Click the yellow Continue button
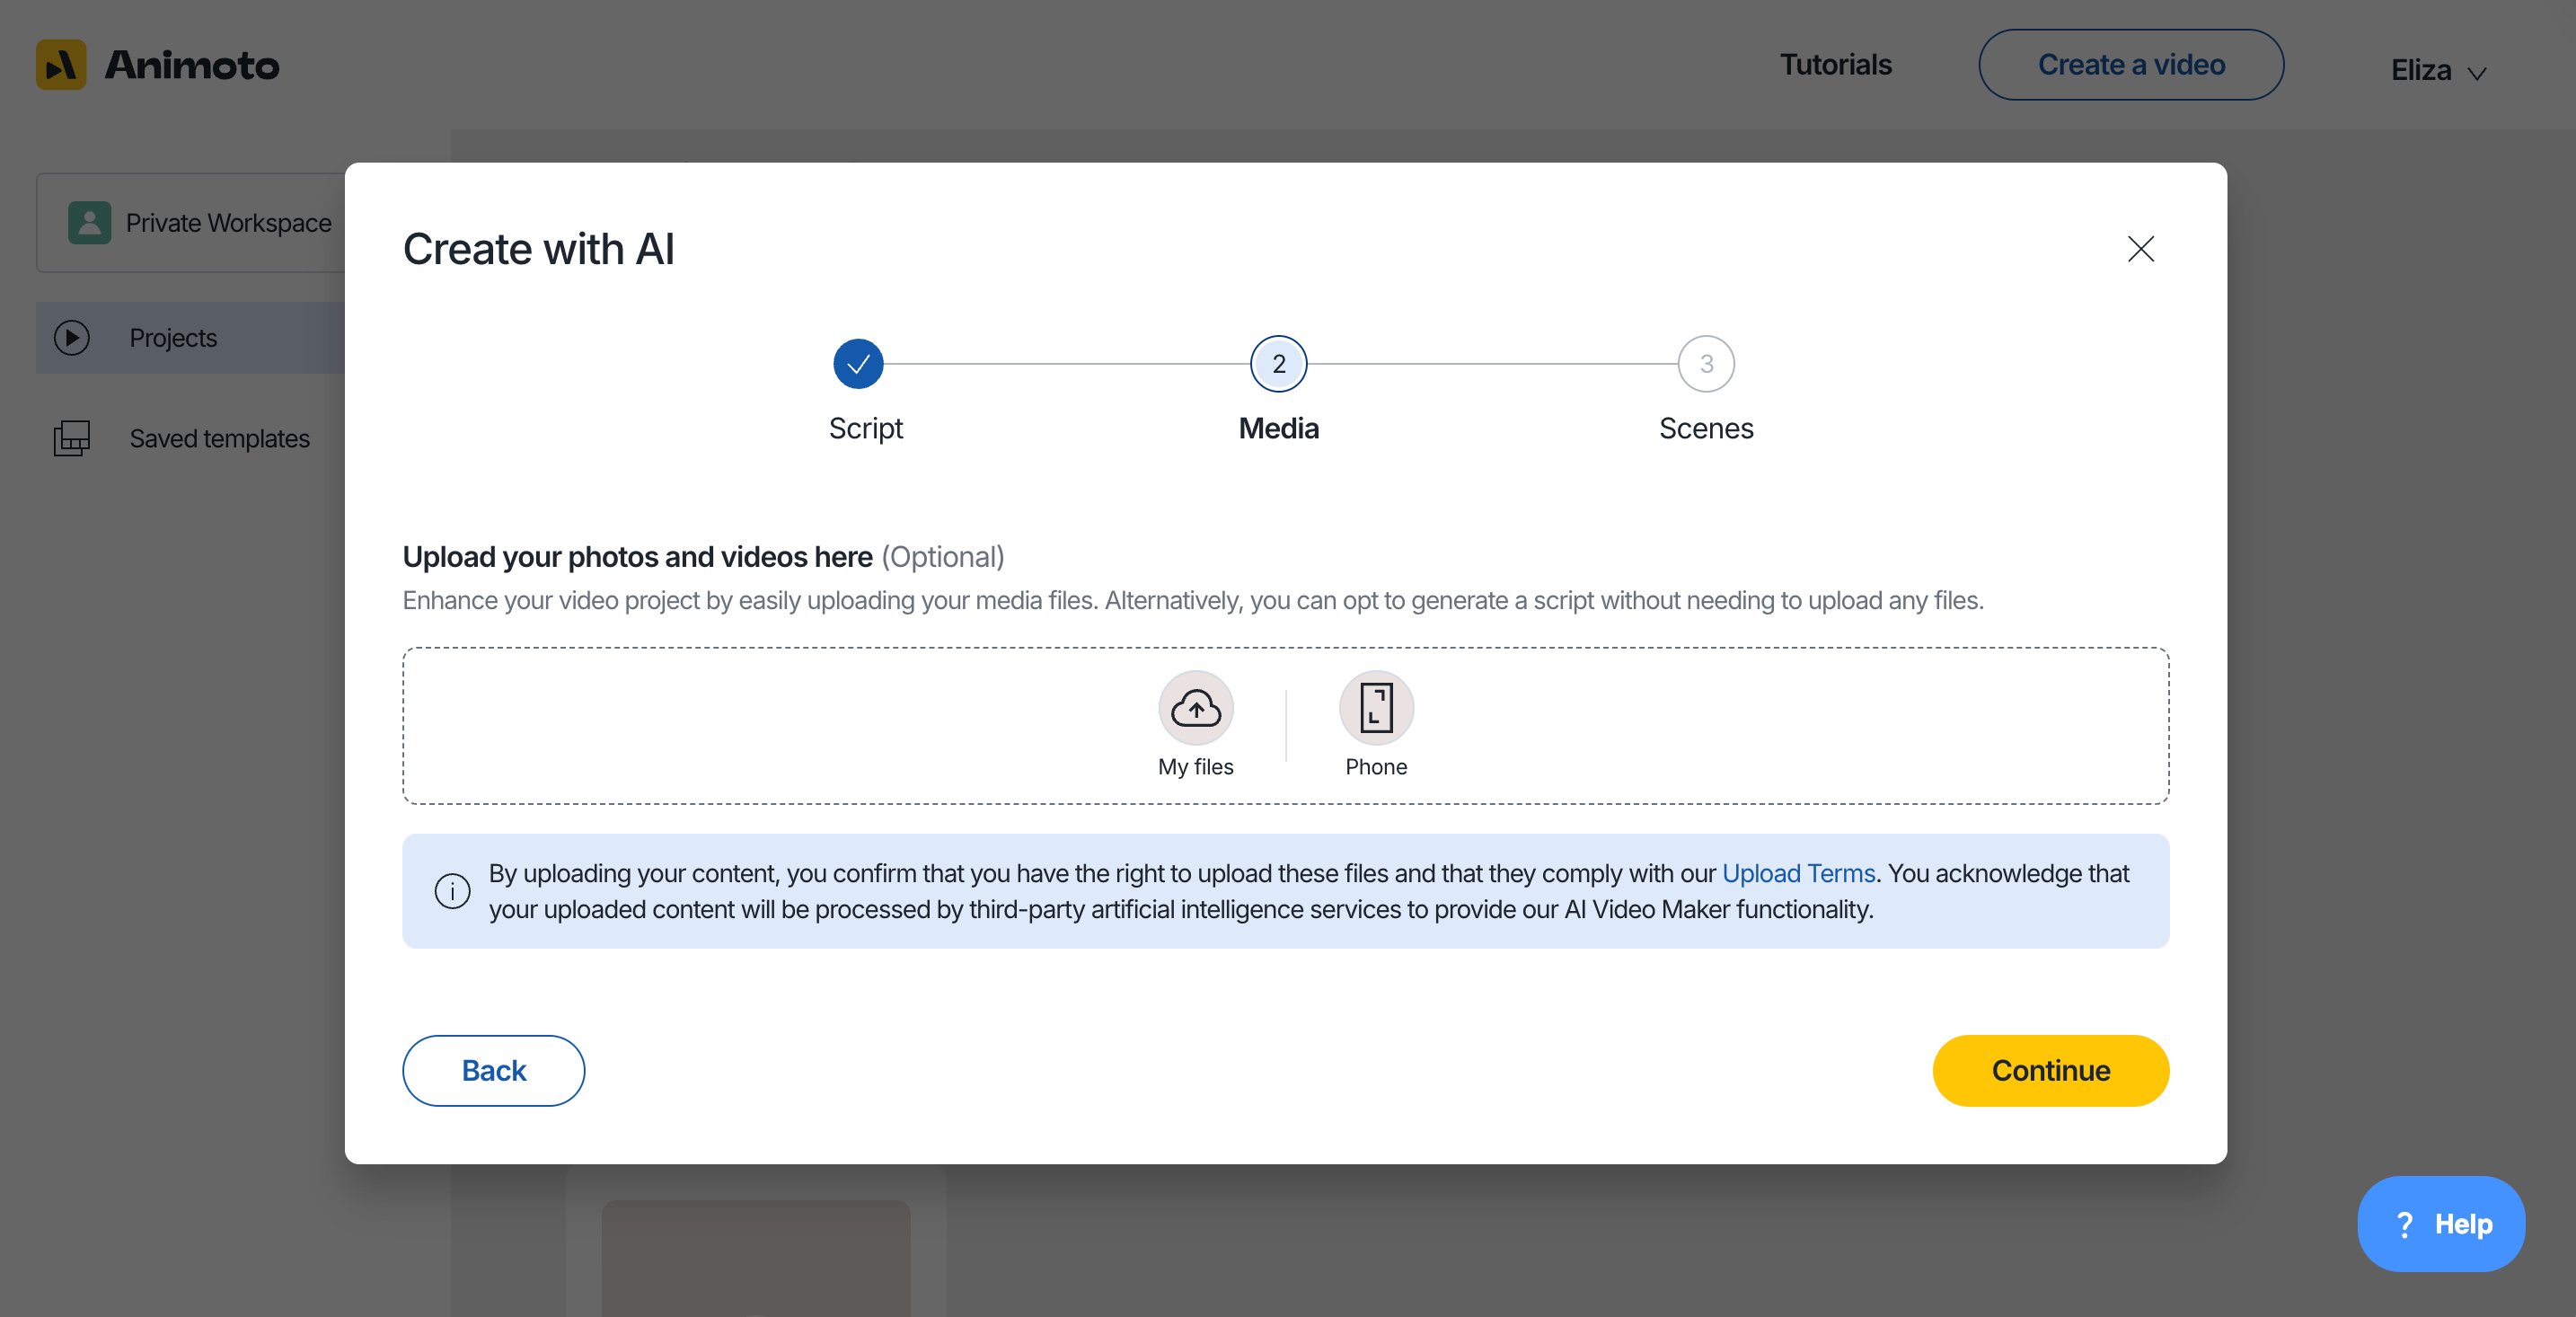2576x1317 pixels. click(x=2050, y=1070)
